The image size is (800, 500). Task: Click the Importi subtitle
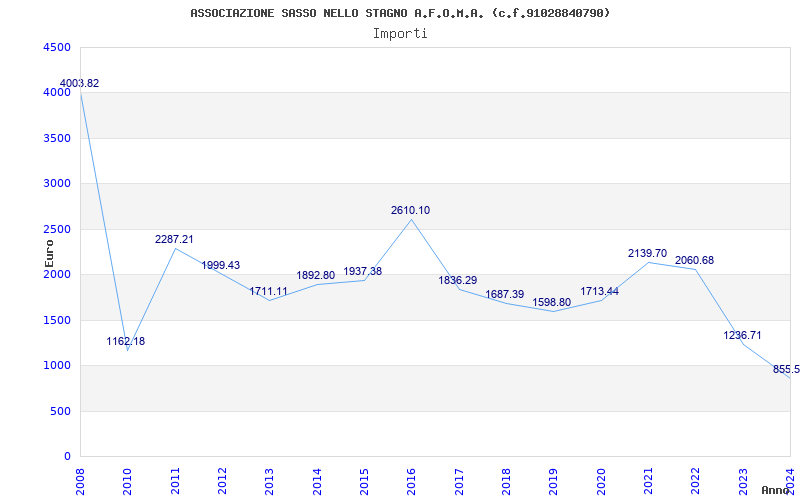pos(400,34)
